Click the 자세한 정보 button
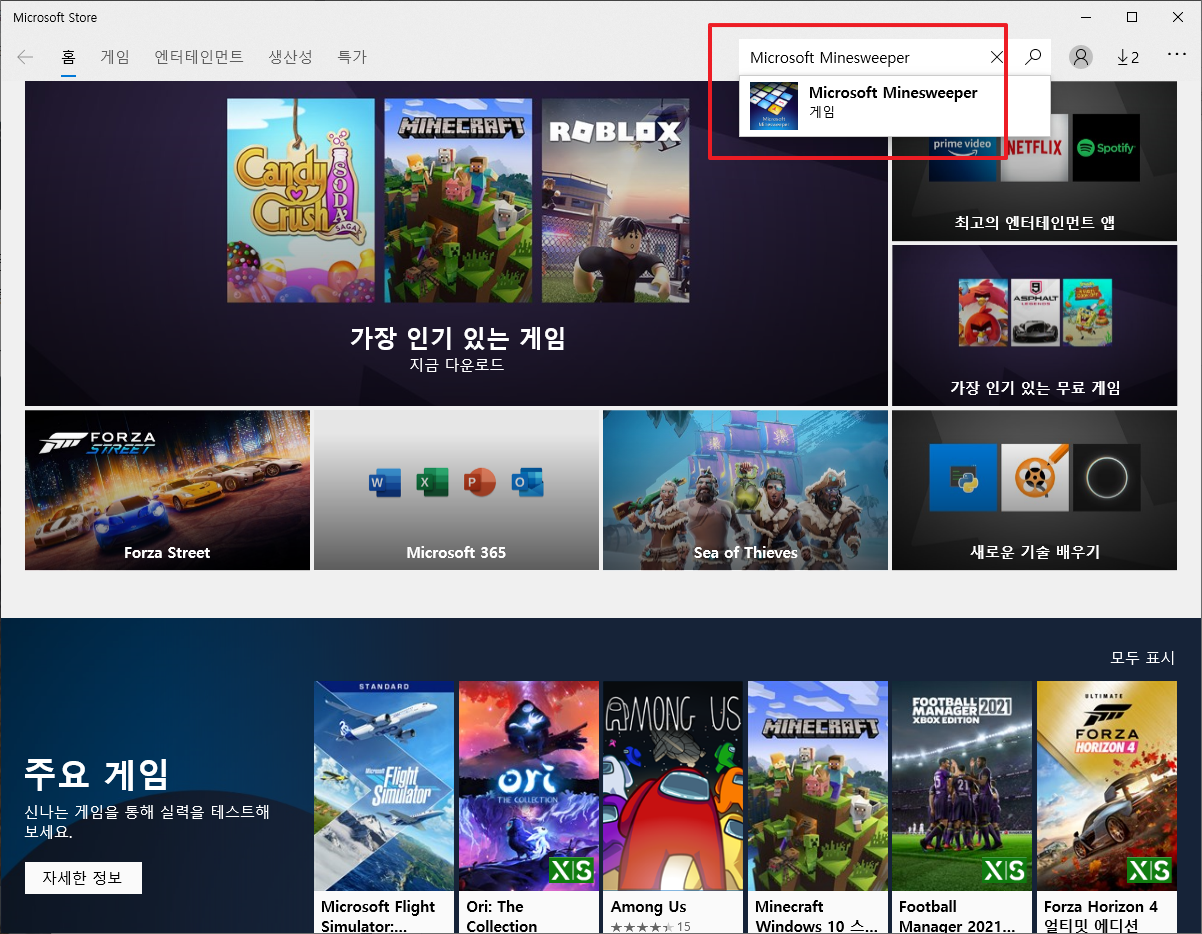Image resolution: width=1202 pixels, height=934 pixels. pyautogui.click(x=83, y=878)
